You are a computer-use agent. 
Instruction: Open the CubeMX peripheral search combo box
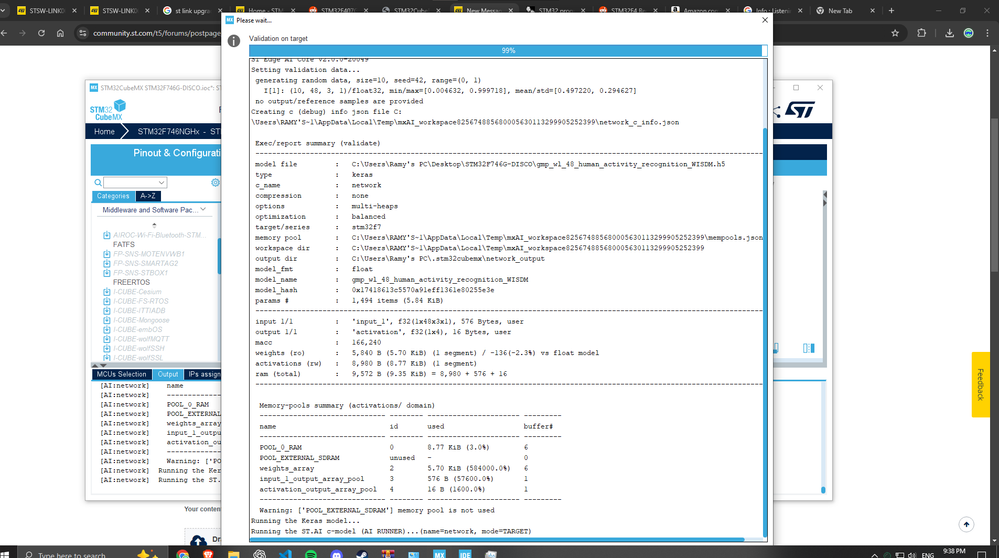click(x=134, y=183)
